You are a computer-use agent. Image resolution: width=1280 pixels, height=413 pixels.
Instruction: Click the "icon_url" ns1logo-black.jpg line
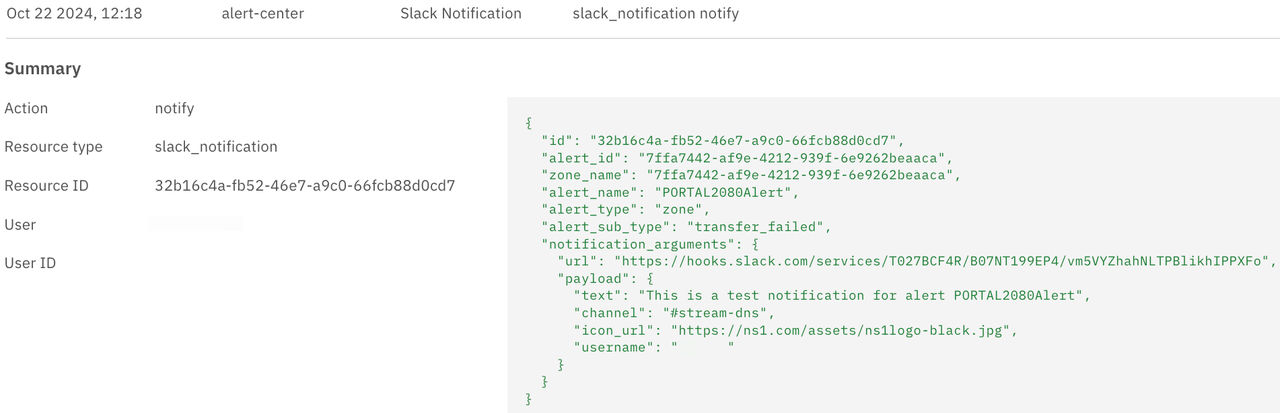pos(795,330)
